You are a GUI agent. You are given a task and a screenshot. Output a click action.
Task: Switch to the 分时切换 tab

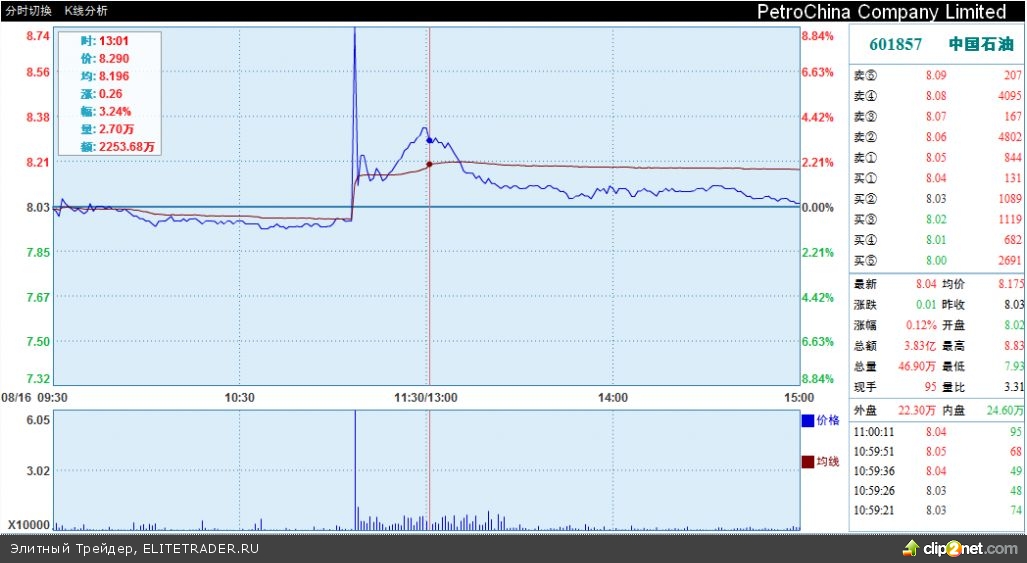(29, 10)
